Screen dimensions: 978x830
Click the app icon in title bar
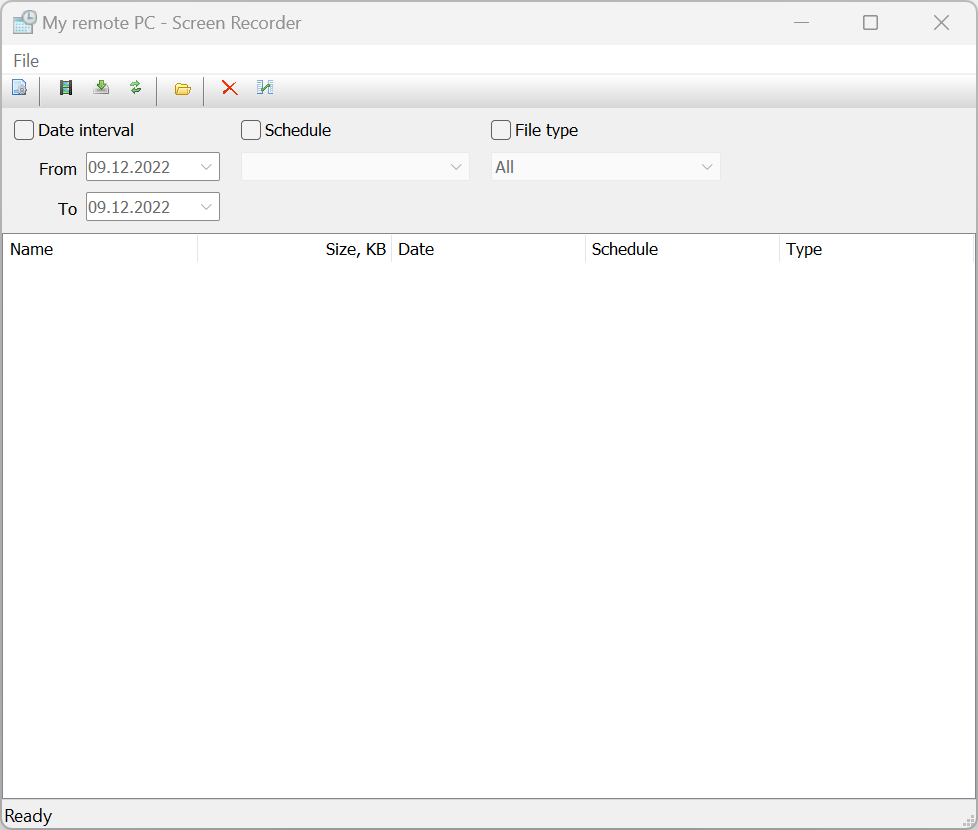[24, 22]
